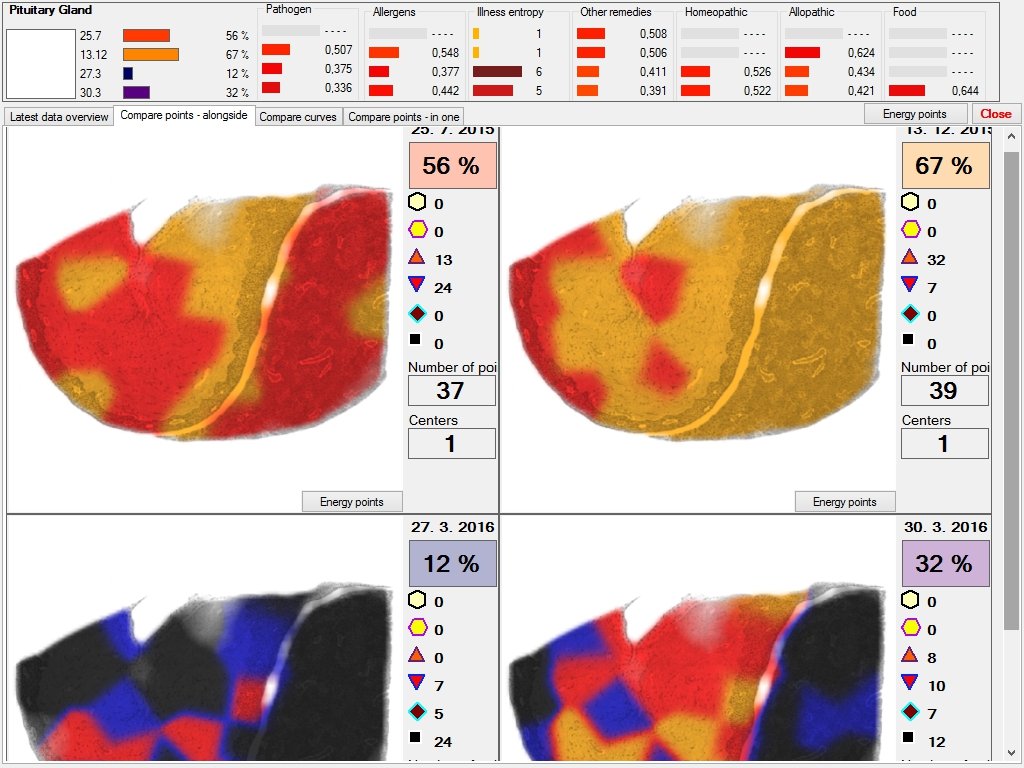Click the red upward triangle icon beside 13
The height and width of the screenshot is (768, 1024).
click(417, 258)
